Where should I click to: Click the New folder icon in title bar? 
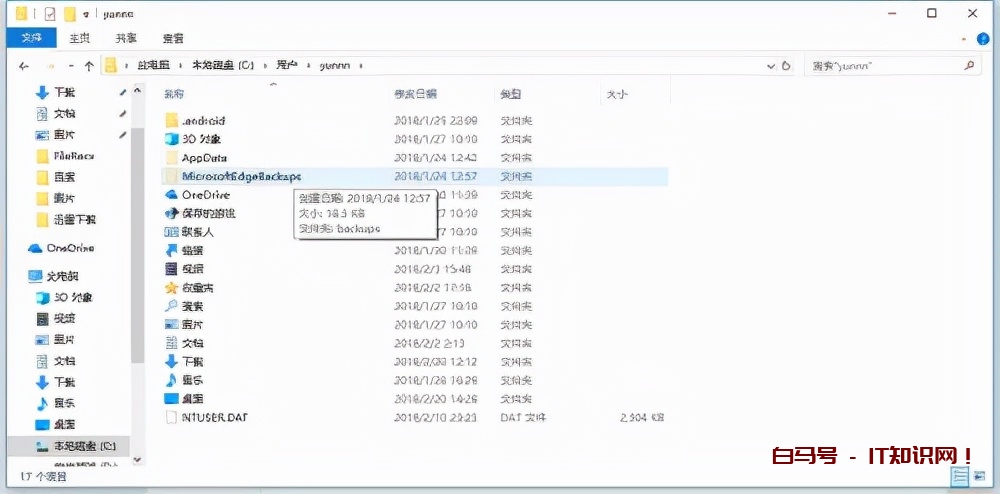tap(69, 13)
